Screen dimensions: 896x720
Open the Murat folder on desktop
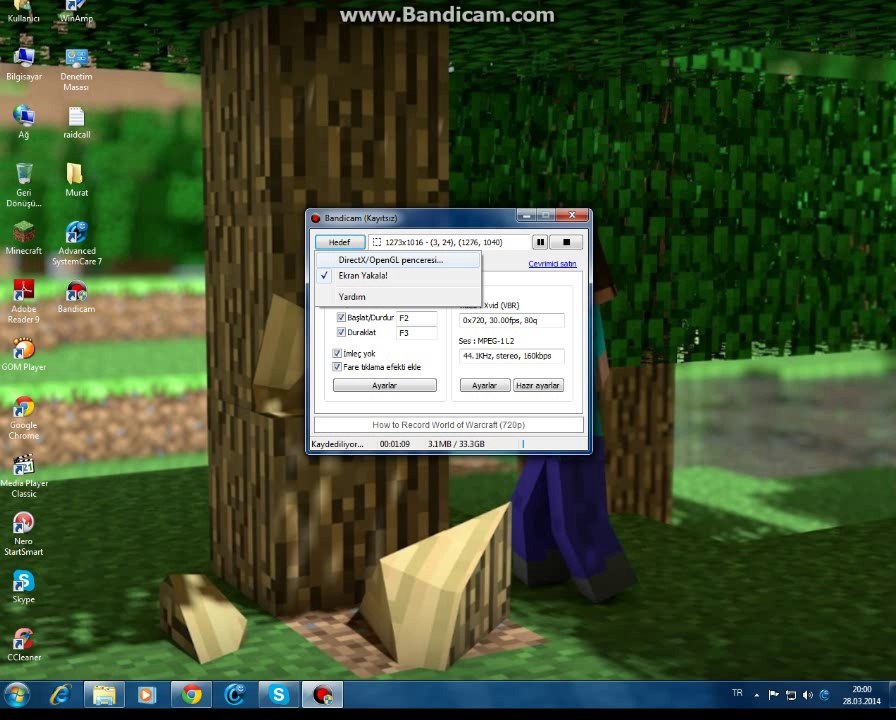pyautogui.click(x=76, y=181)
